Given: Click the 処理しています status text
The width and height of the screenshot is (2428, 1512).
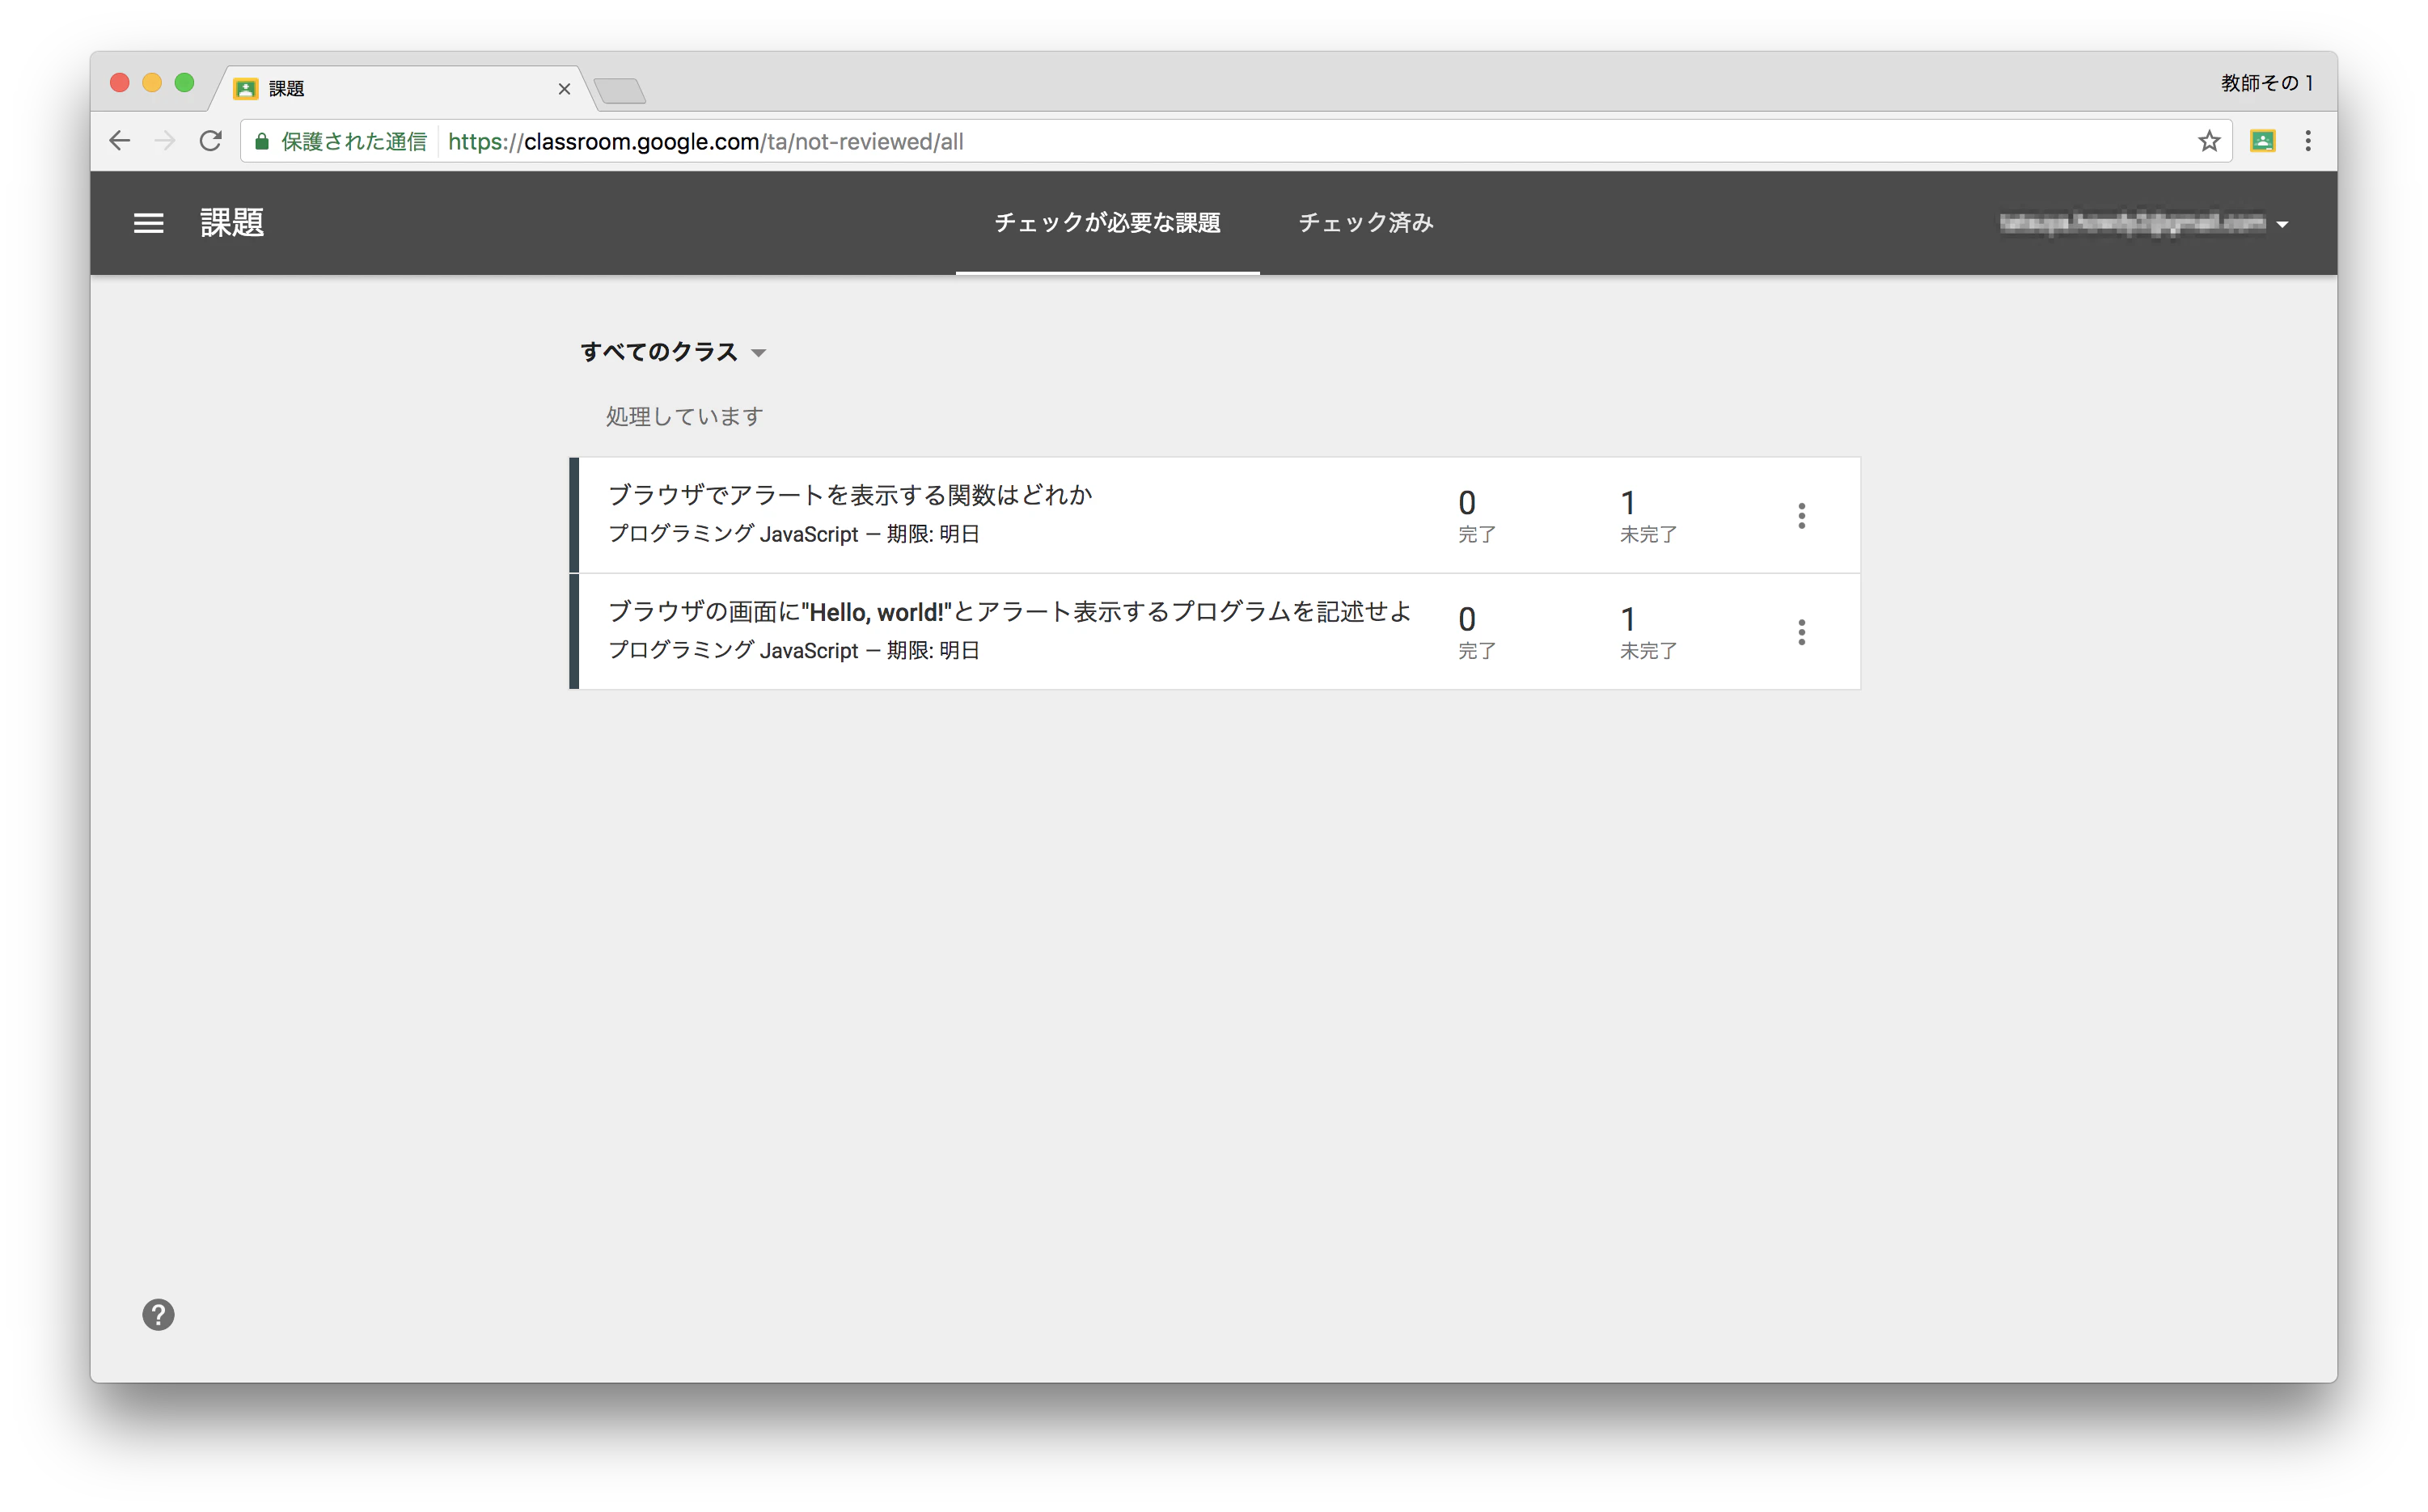Looking at the screenshot, I should [684, 416].
